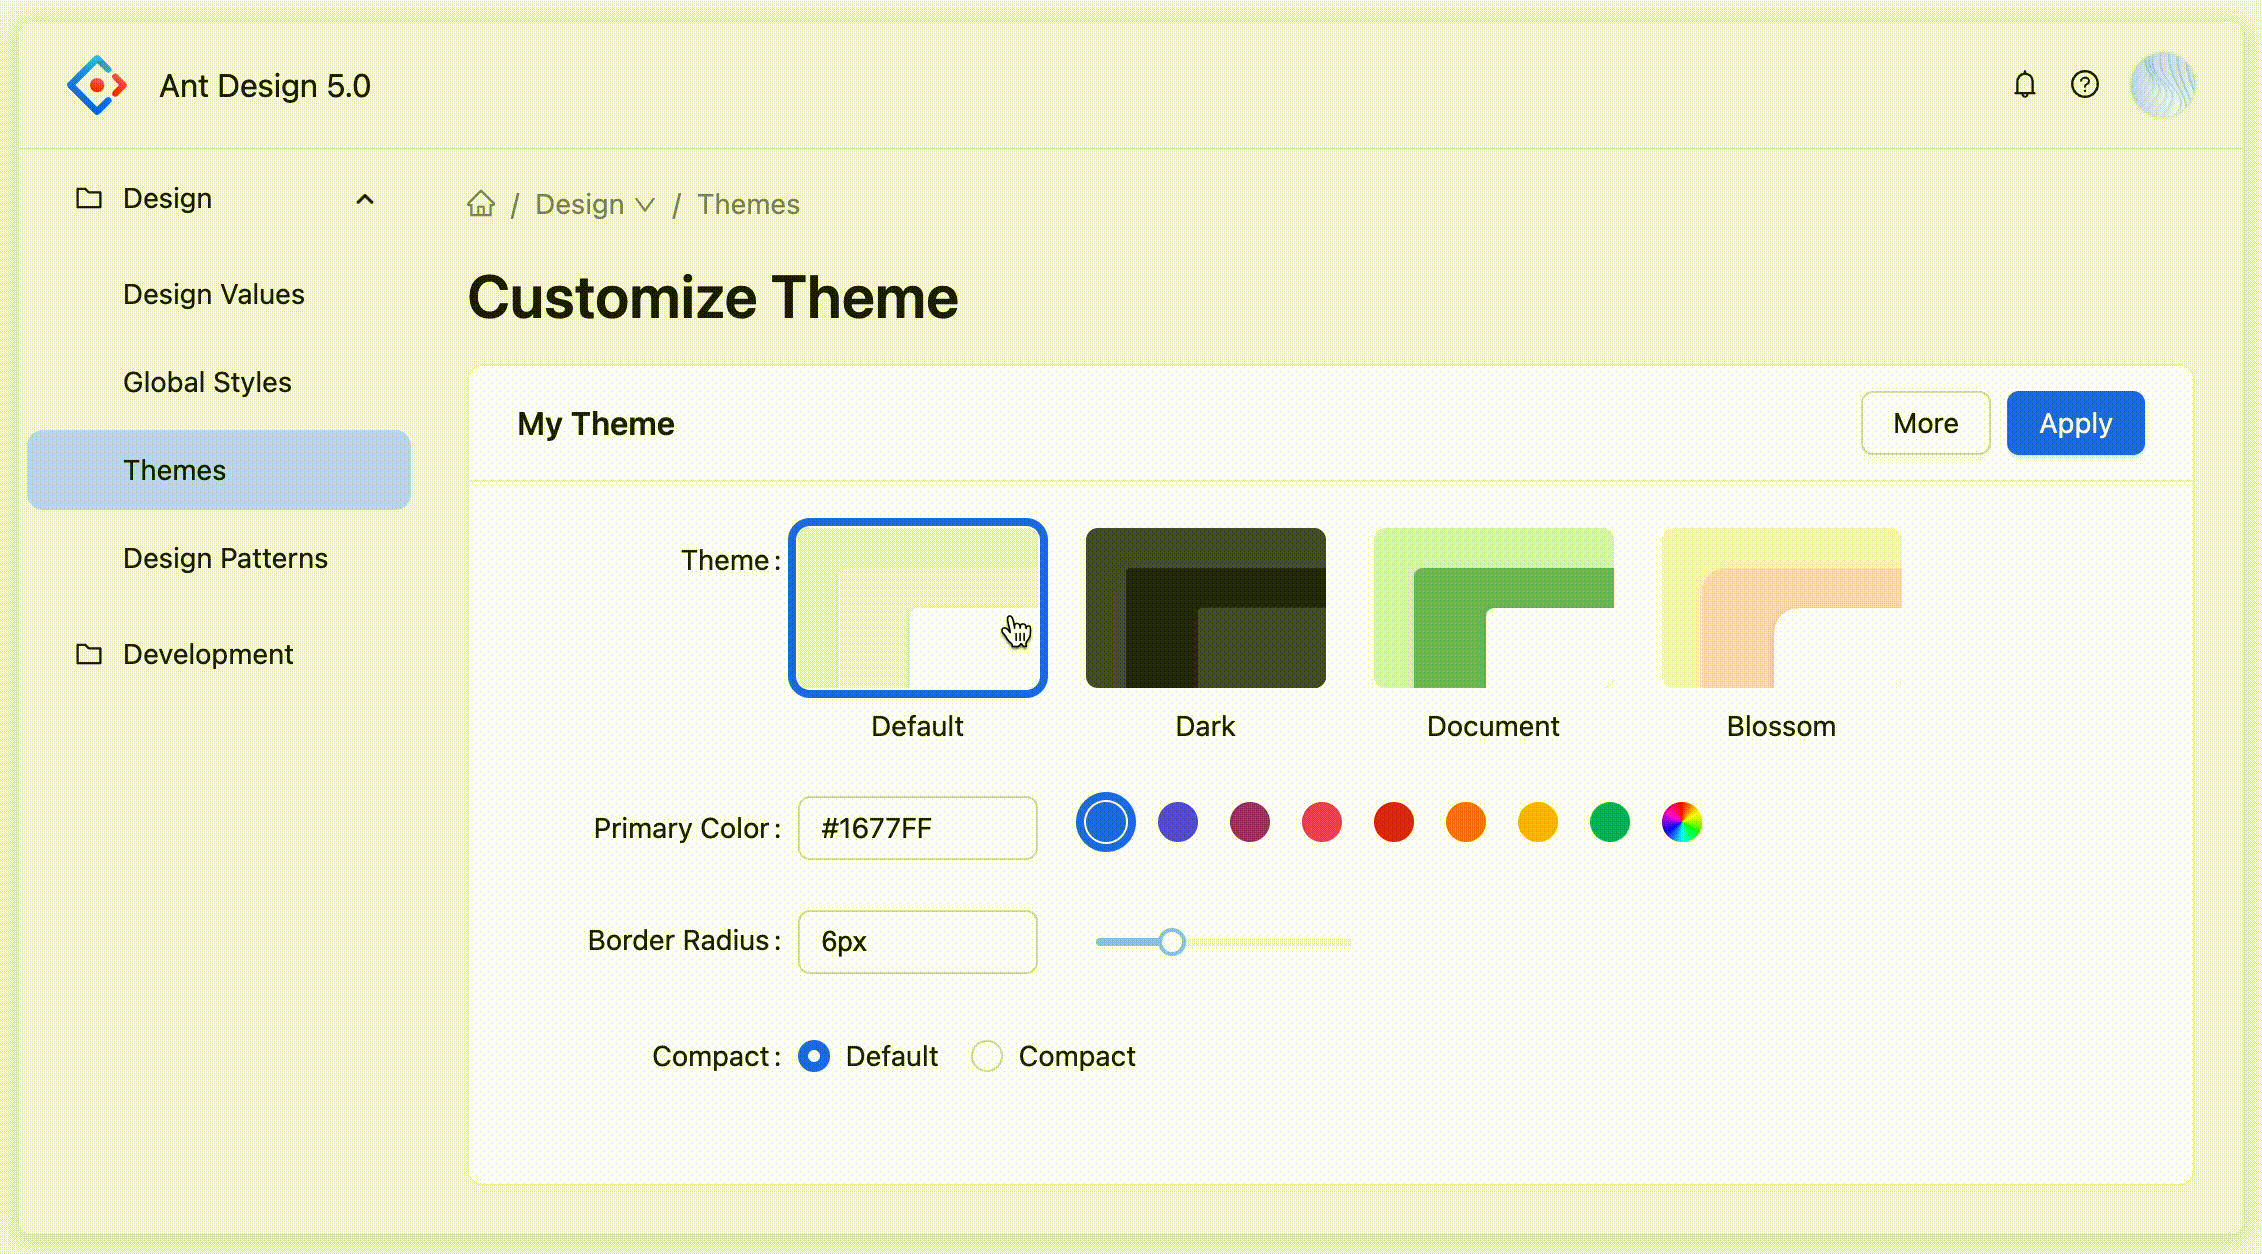
Task: Open the Design breadcrumb dropdown
Action: pyautogui.click(x=595, y=204)
